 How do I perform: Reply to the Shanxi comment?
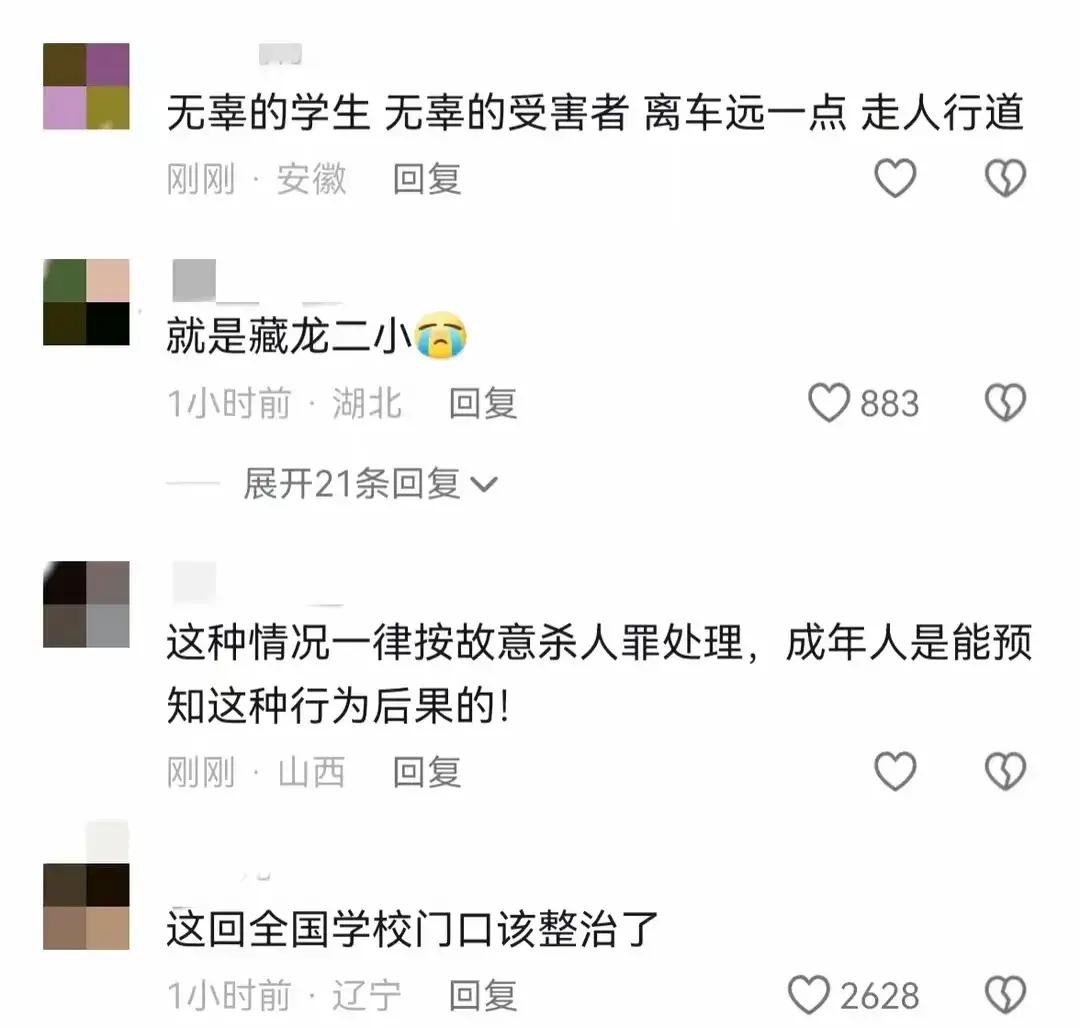[426, 772]
